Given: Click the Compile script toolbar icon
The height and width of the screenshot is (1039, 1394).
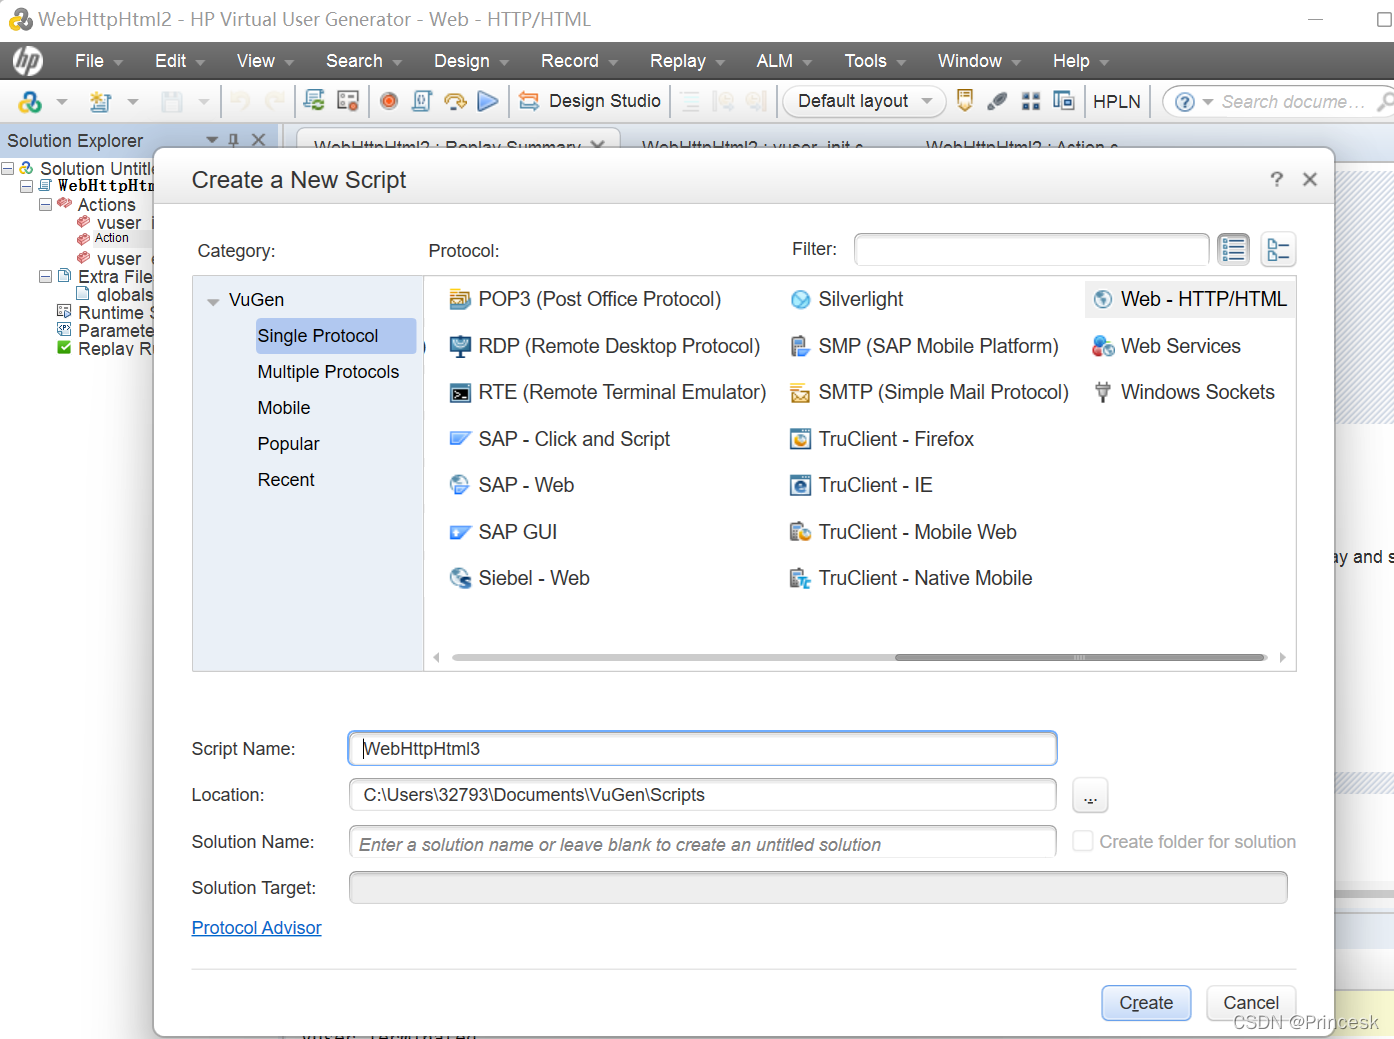Looking at the screenshot, I should pyautogui.click(x=422, y=101).
